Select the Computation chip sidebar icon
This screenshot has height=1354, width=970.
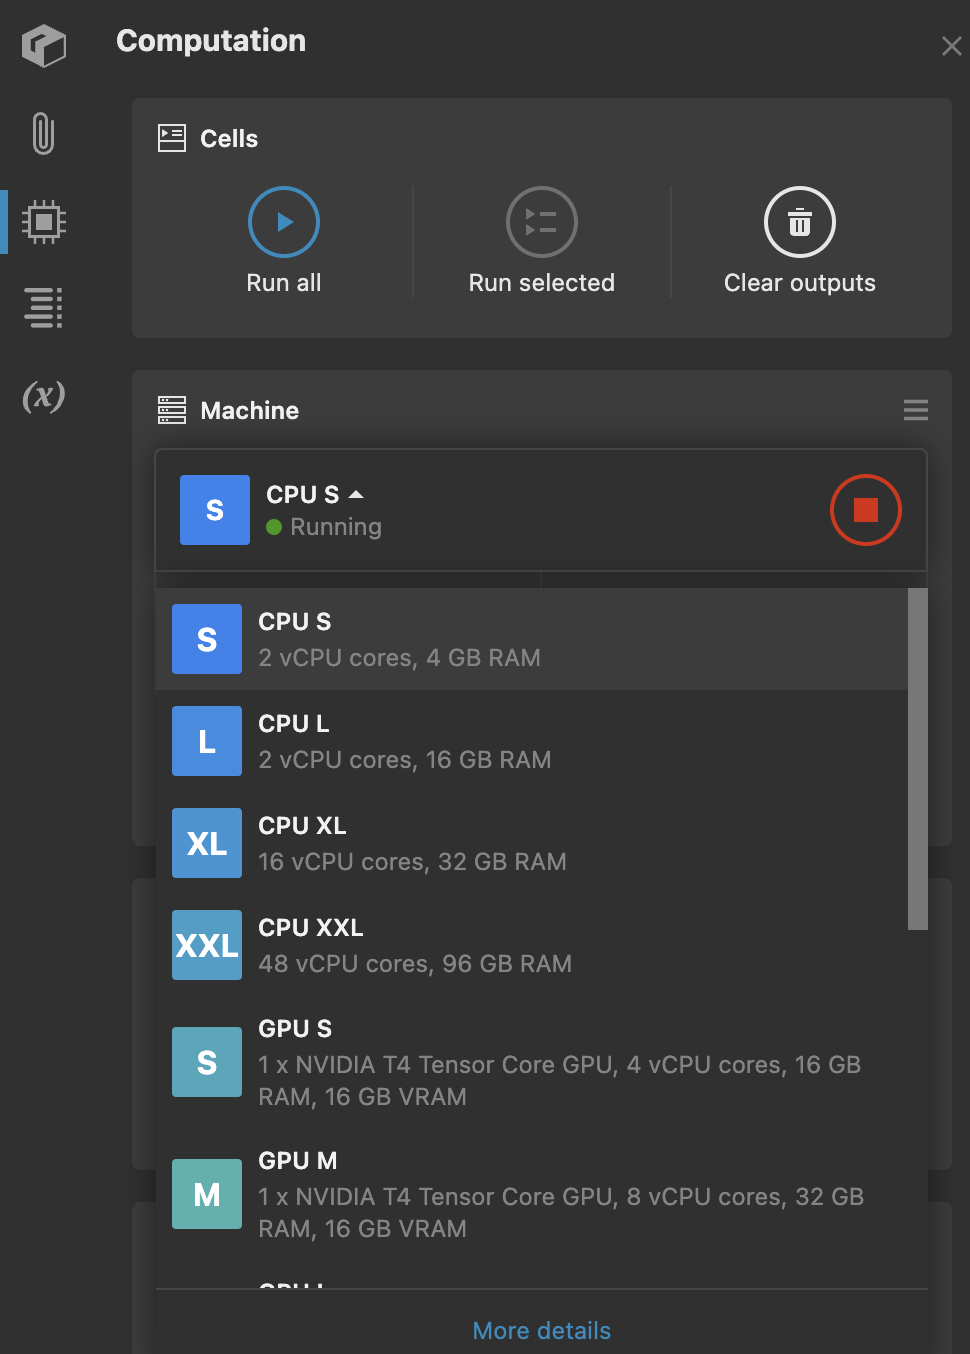44,221
